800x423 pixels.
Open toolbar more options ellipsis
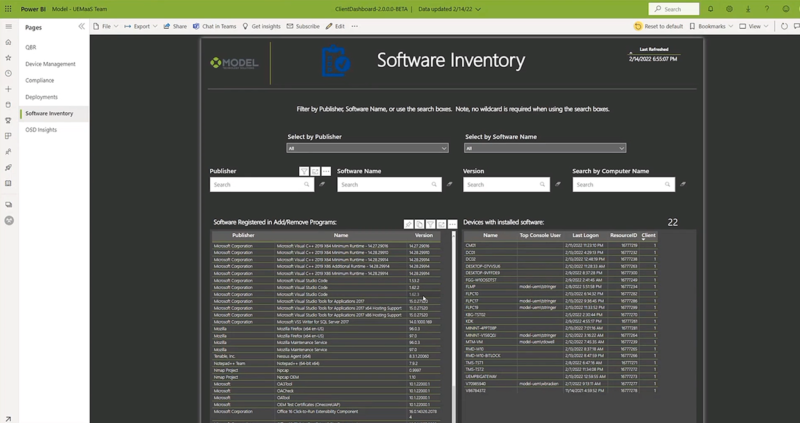(x=355, y=26)
